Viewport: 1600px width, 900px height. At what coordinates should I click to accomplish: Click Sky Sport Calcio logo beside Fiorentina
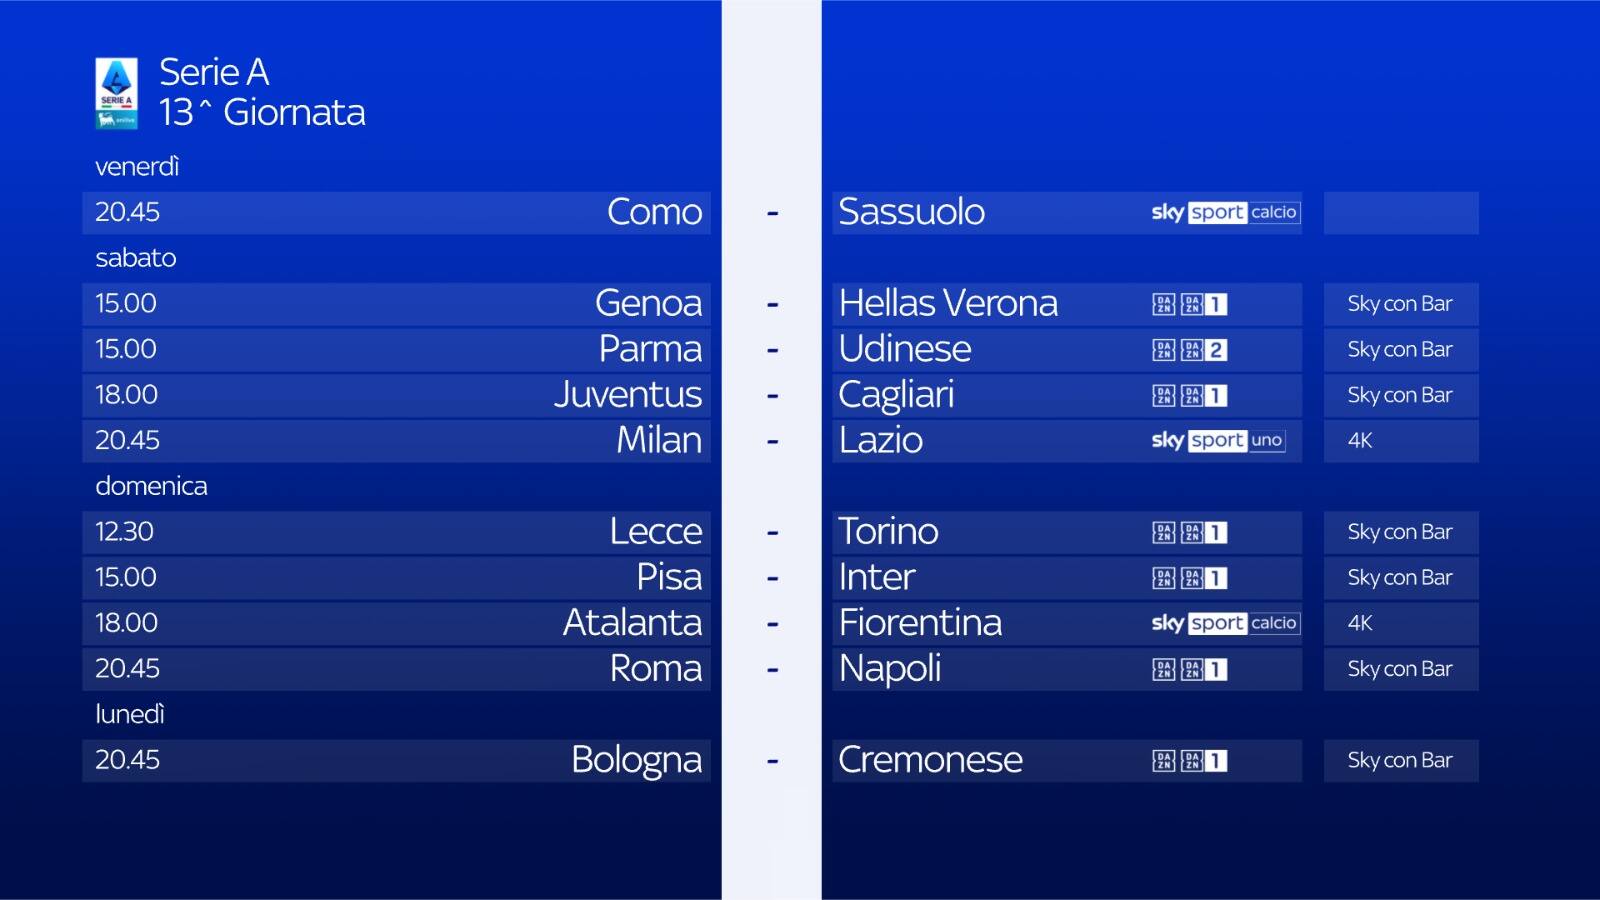(1225, 623)
